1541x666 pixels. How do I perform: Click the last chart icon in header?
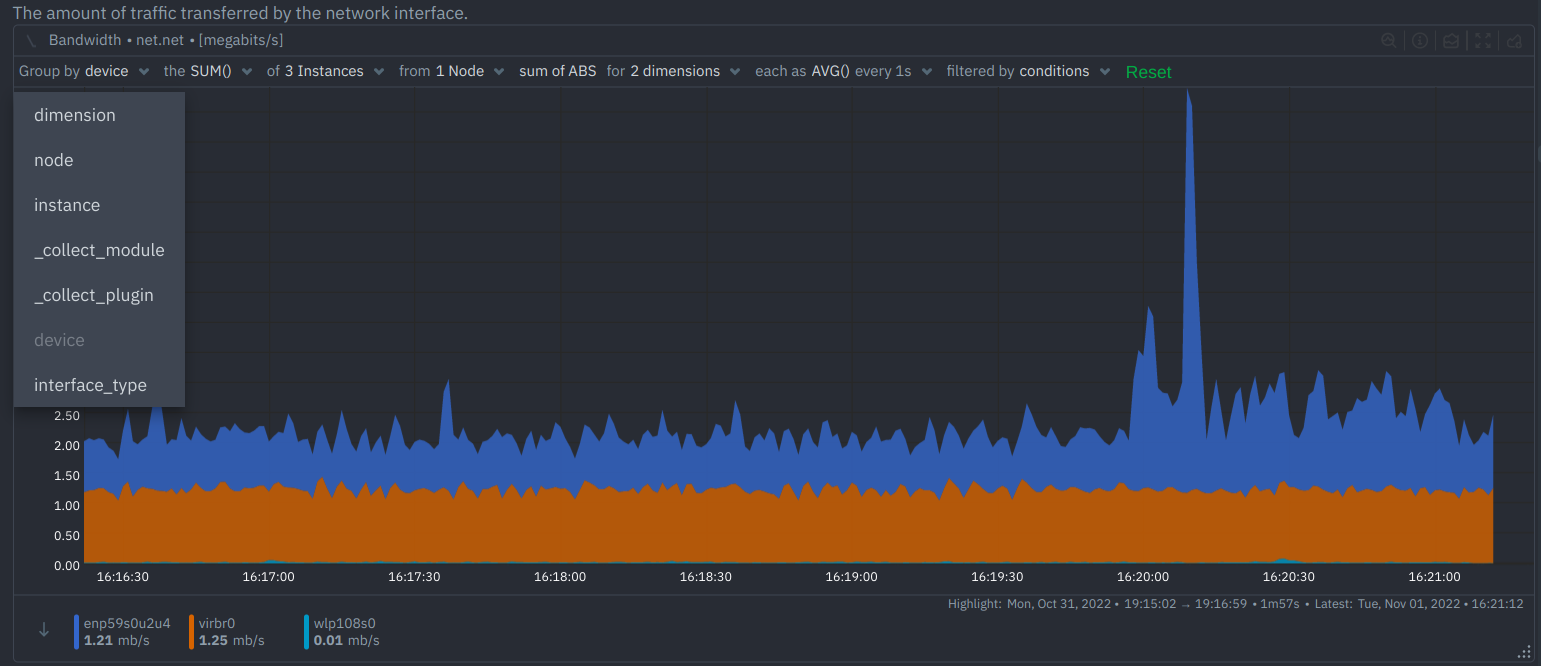(1514, 41)
